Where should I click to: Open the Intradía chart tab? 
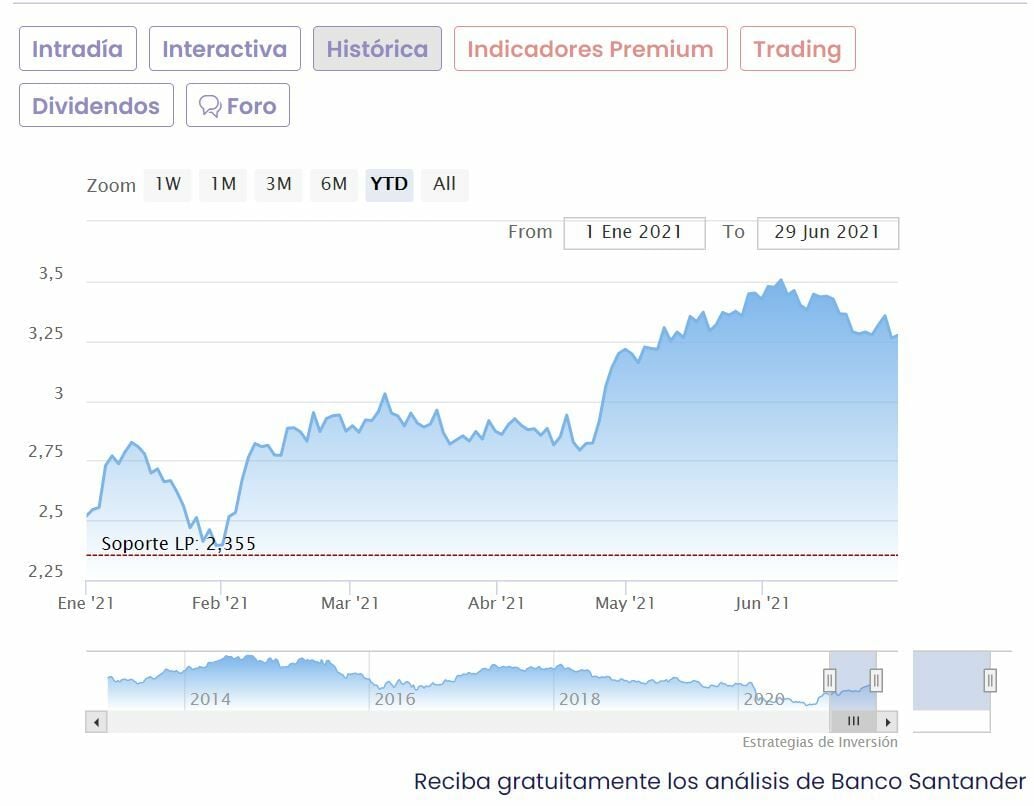pos(77,49)
